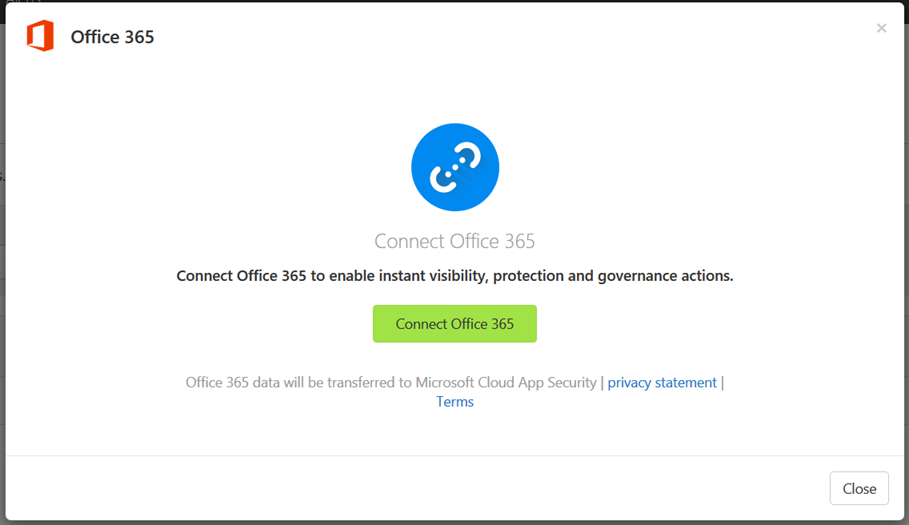This screenshot has width=909, height=525.
Task: Click the white dots inside the link icon
Action: point(455,167)
